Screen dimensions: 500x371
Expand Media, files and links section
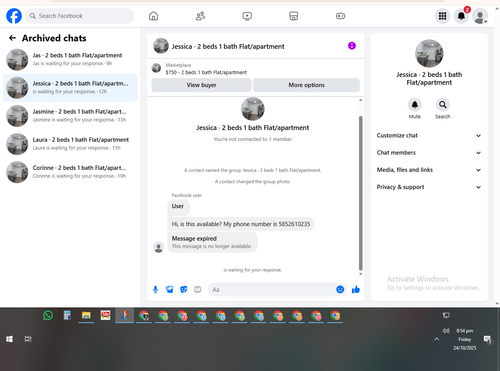(429, 170)
